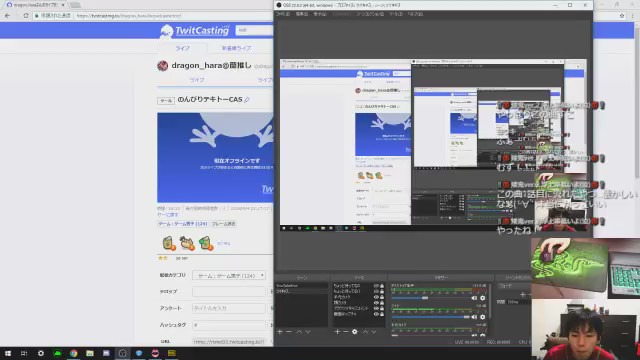The width and height of the screenshot is (640, 360).
Task: Switch to the ライブ tab on TwitCasting
Action: pos(182,48)
